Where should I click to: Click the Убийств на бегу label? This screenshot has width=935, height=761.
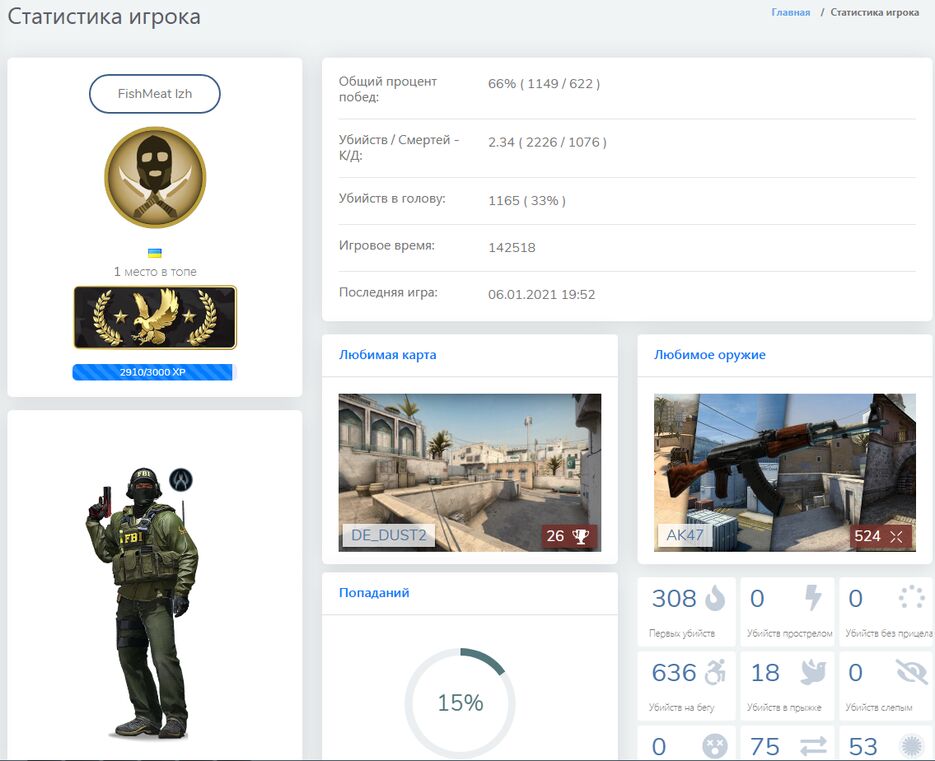click(x=682, y=707)
